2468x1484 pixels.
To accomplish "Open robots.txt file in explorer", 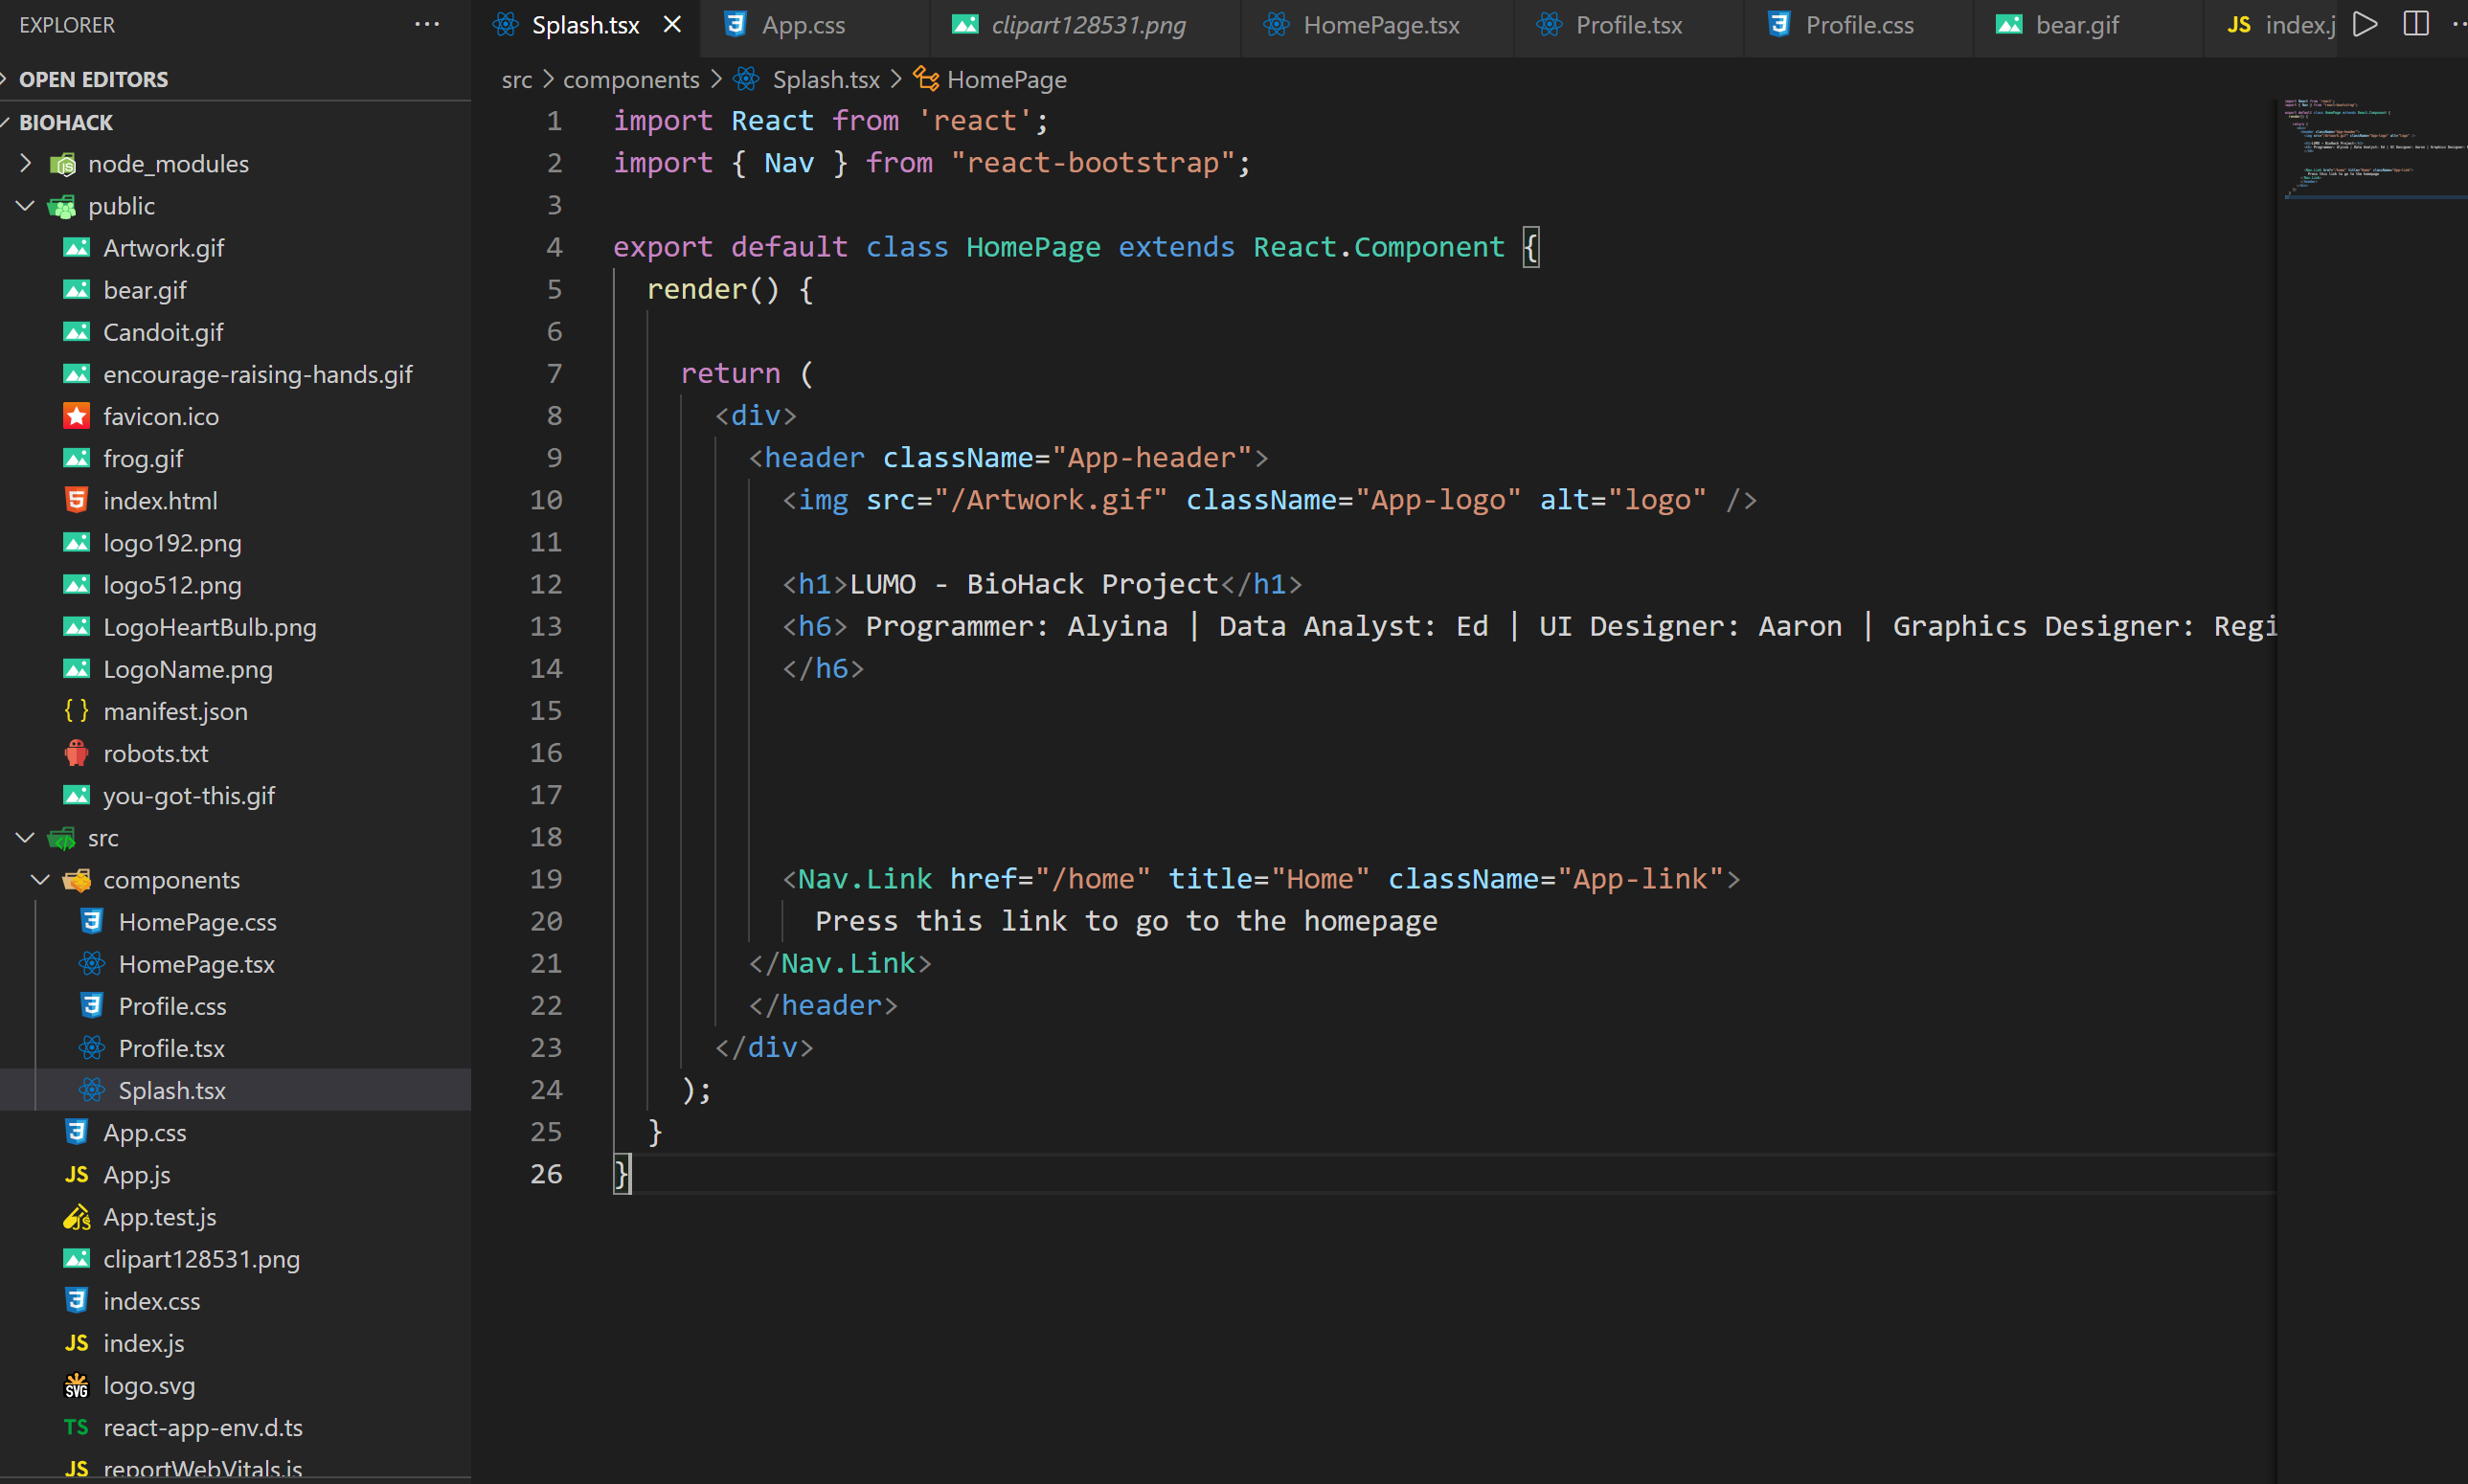I will tap(155, 753).
